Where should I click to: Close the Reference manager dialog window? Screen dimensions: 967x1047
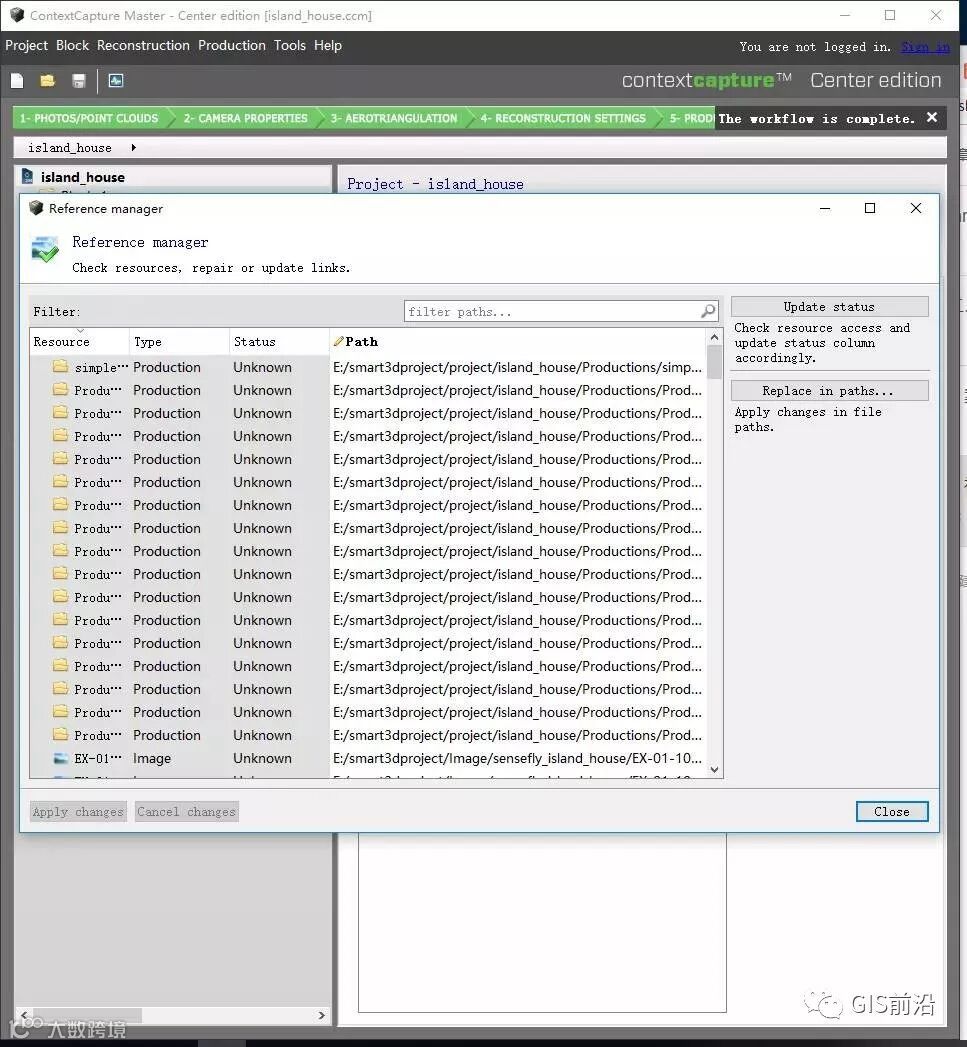[x=916, y=208]
